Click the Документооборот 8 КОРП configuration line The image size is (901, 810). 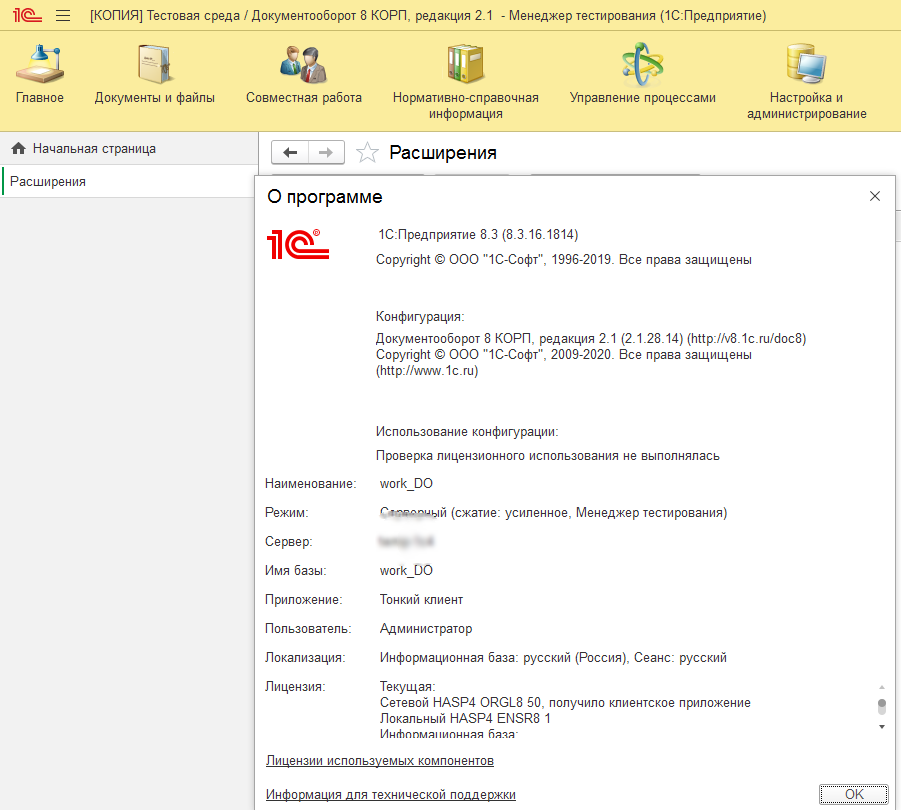(591, 338)
